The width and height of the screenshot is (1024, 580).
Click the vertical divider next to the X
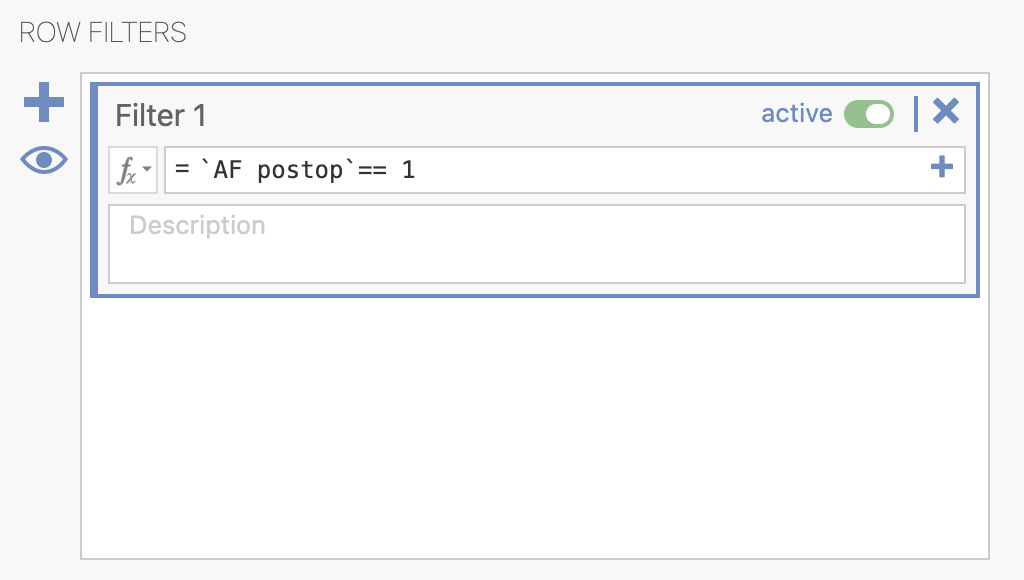916,114
